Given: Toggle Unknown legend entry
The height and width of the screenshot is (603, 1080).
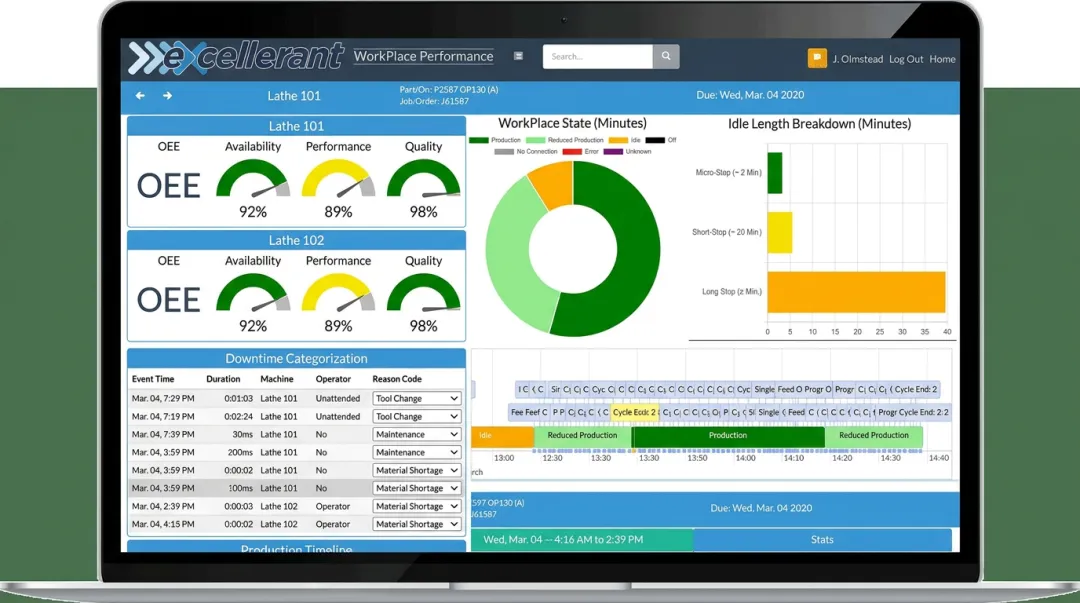Looking at the screenshot, I should tap(627, 152).
